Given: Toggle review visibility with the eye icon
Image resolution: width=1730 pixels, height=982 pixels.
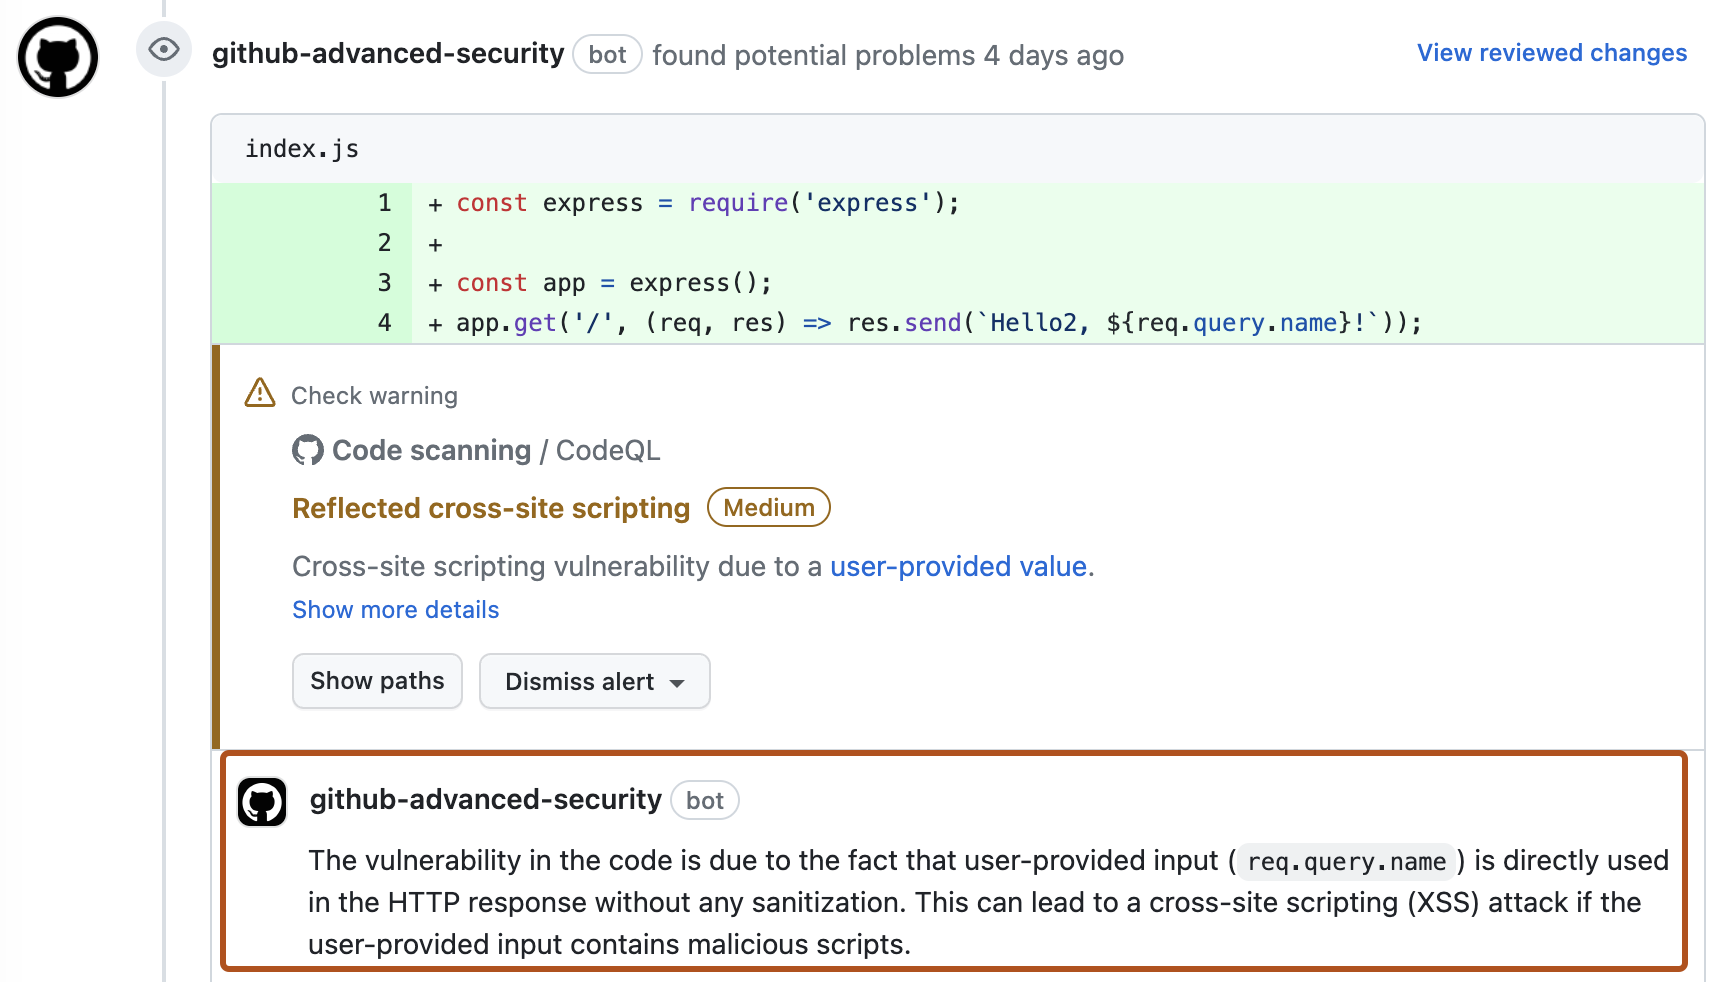Looking at the screenshot, I should coord(163,48).
